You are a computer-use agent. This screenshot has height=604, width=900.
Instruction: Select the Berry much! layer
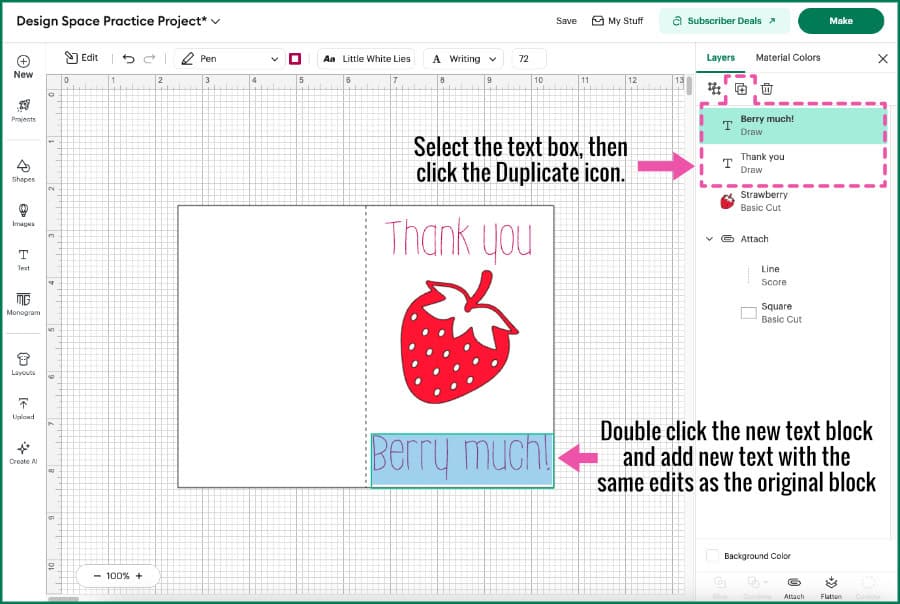[793, 125]
